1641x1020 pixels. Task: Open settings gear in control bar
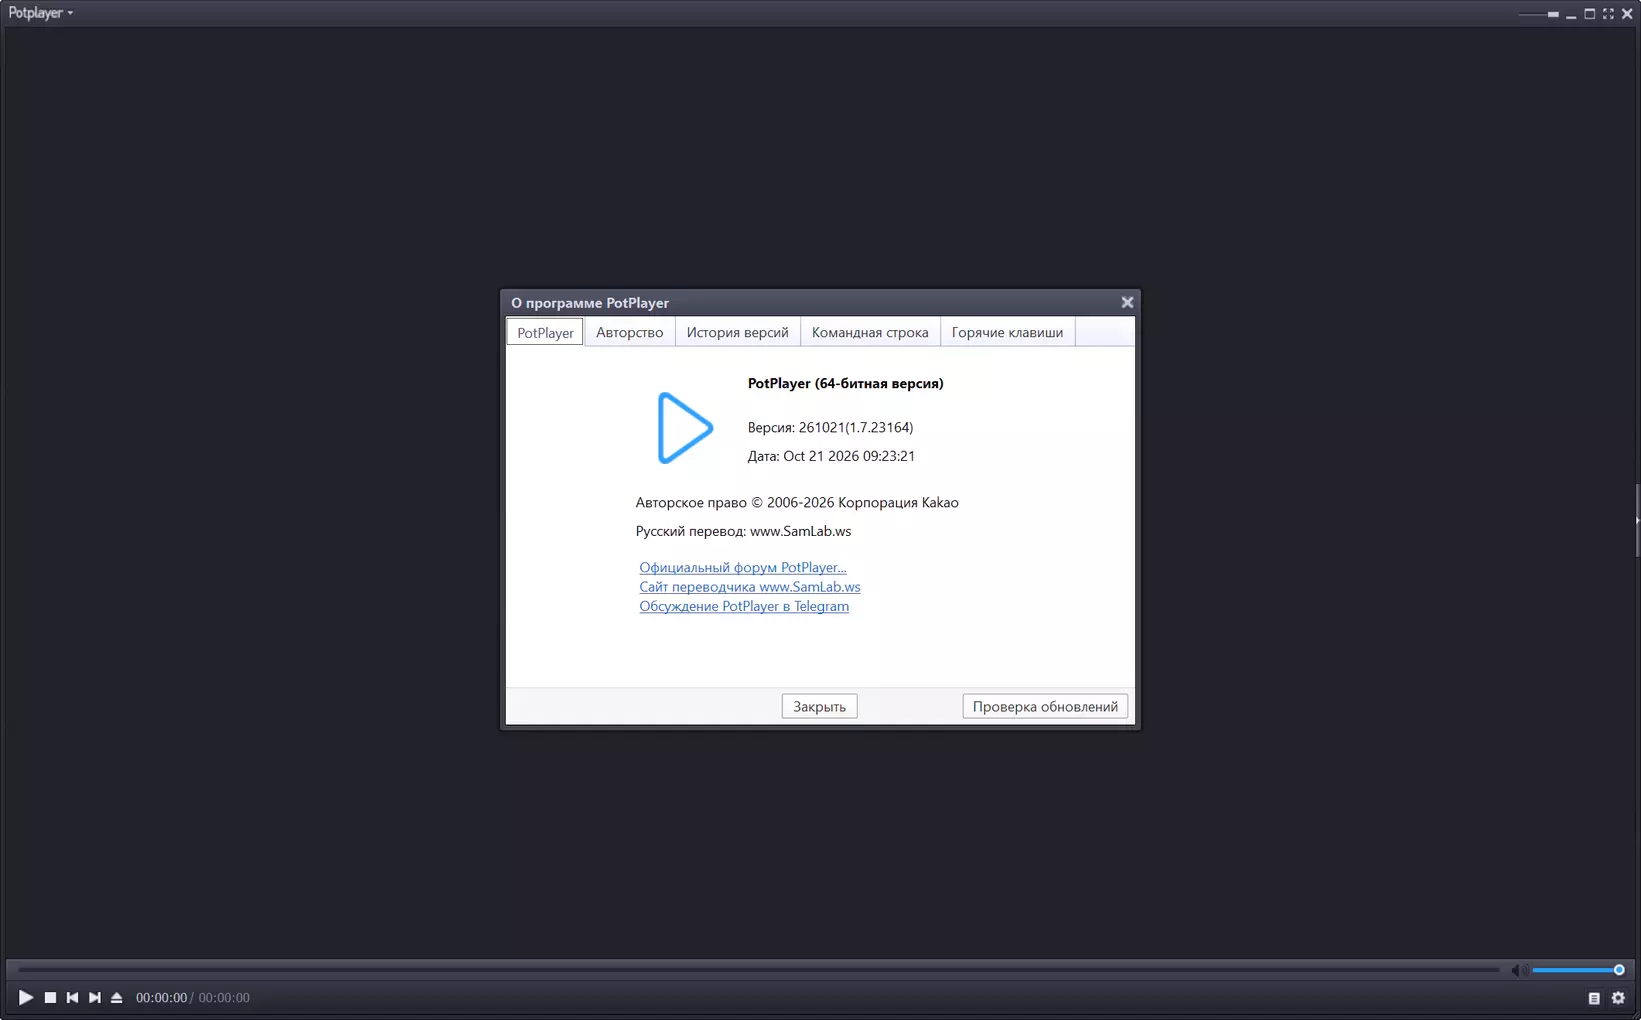tap(1618, 998)
